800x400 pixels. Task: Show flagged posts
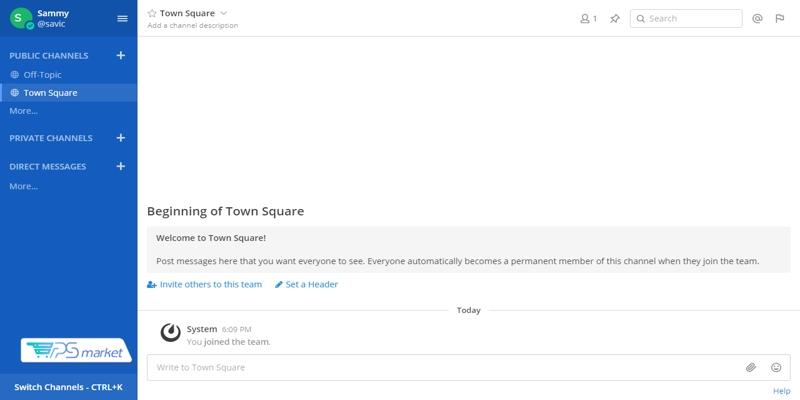779,18
